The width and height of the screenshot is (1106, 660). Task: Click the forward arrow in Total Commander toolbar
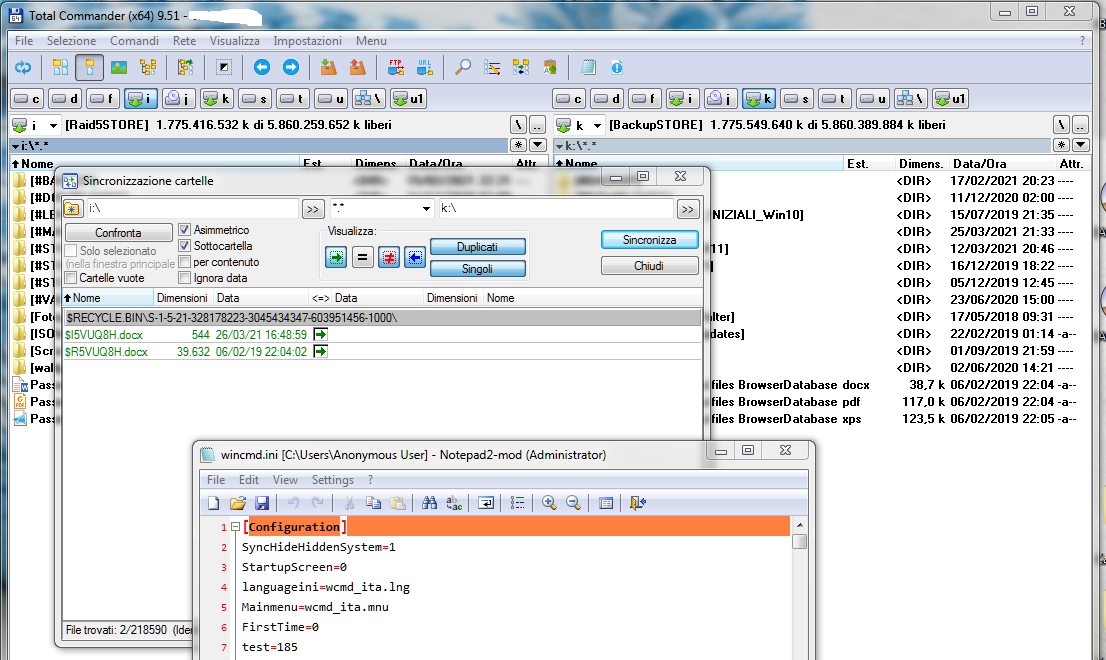click(291, 68)
